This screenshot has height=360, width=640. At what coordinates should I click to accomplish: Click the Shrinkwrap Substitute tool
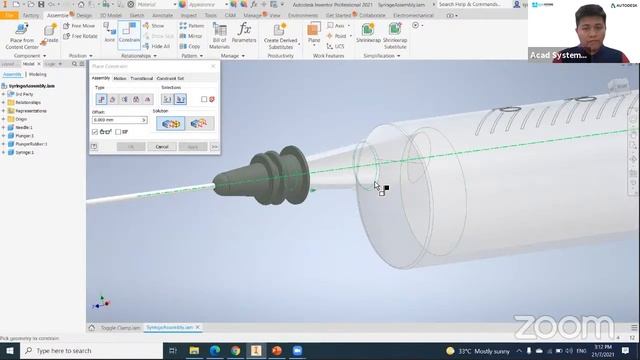[395, 36]
